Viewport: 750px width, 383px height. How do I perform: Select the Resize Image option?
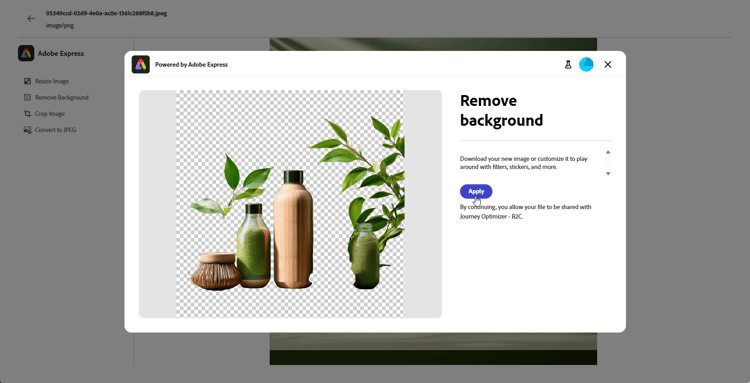click(x=46, y=81)
